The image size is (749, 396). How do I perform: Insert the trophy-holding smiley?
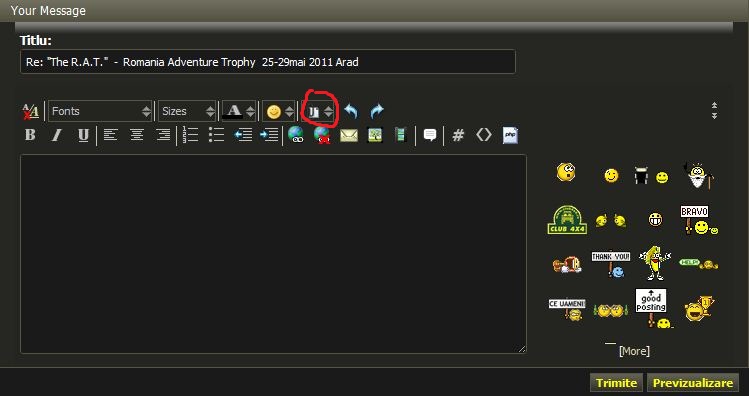(x=699, y=309)
